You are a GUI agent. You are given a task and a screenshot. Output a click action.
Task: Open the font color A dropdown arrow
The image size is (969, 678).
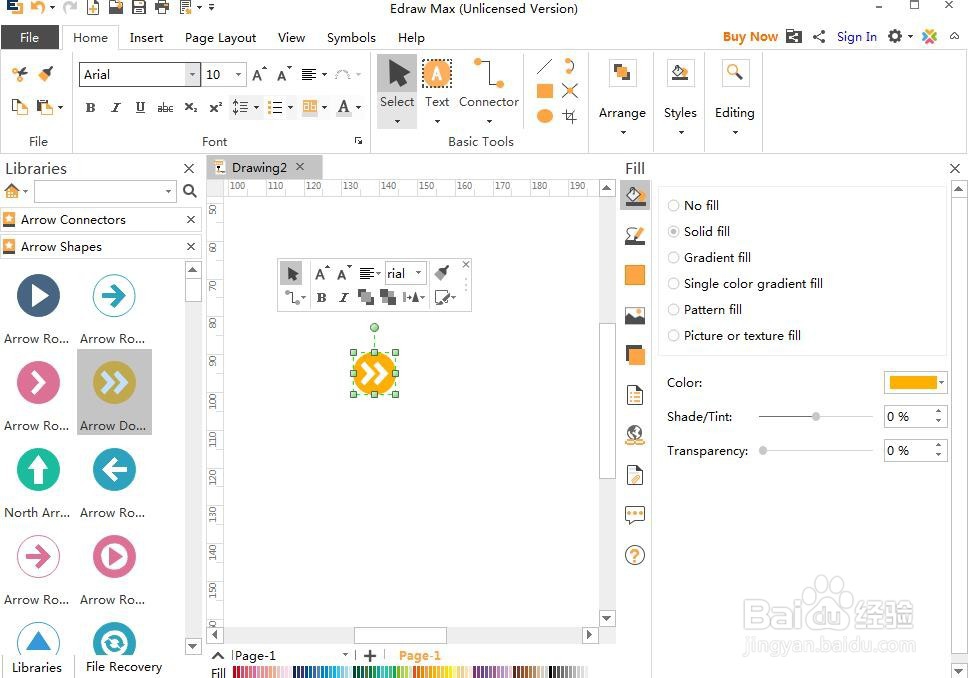pos(358,108)
